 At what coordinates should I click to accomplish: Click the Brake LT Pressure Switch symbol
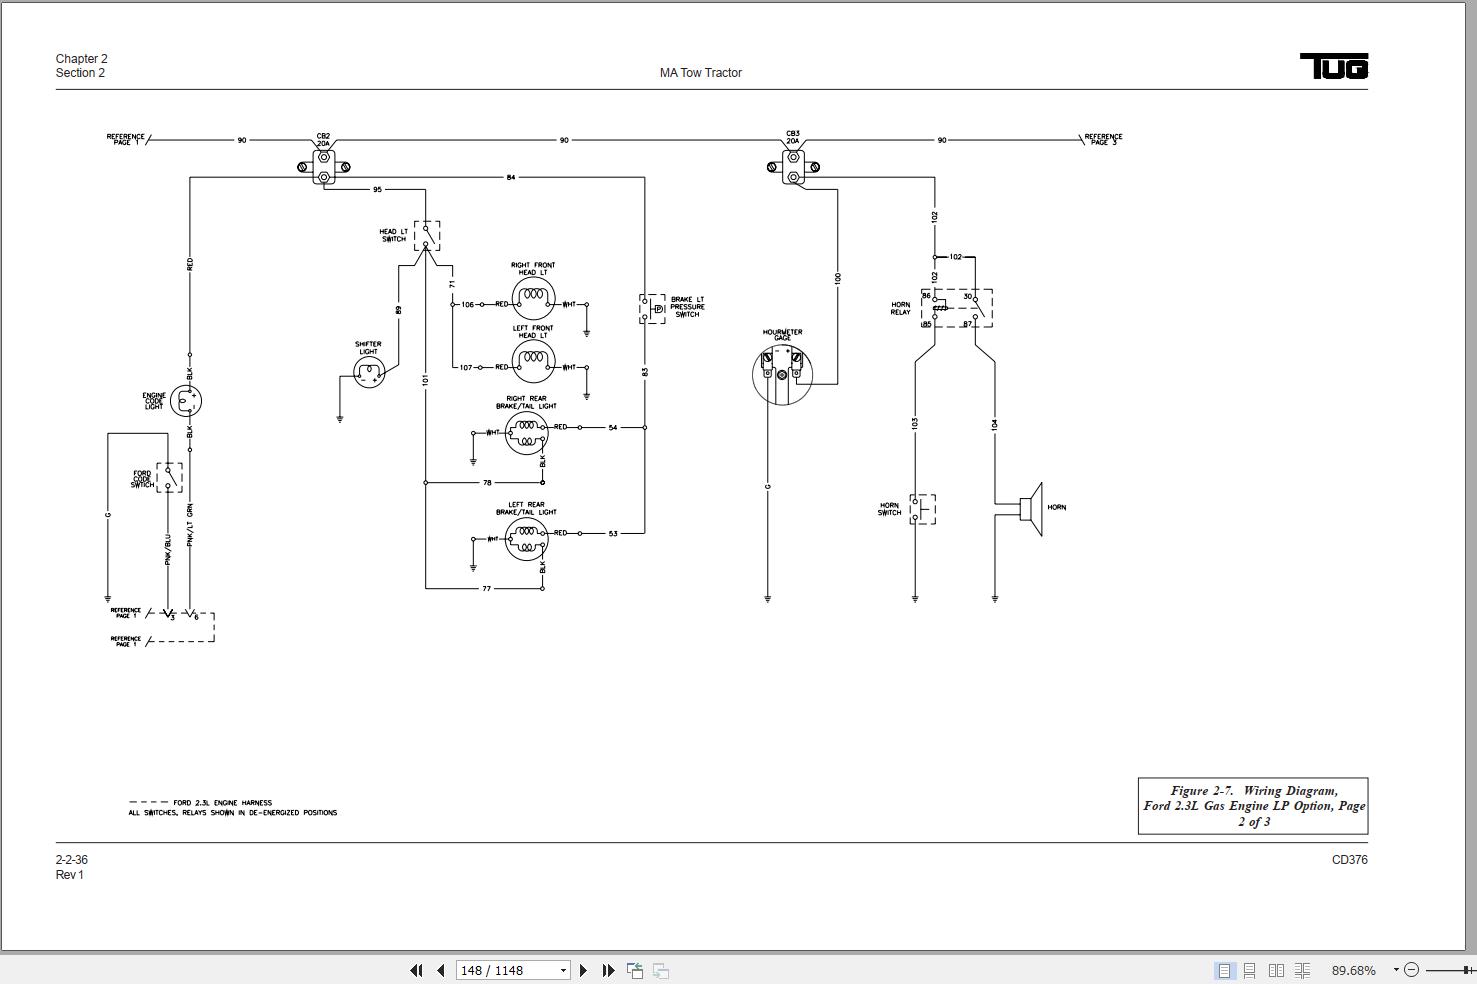pyautogui.click(x=653, y=309)
